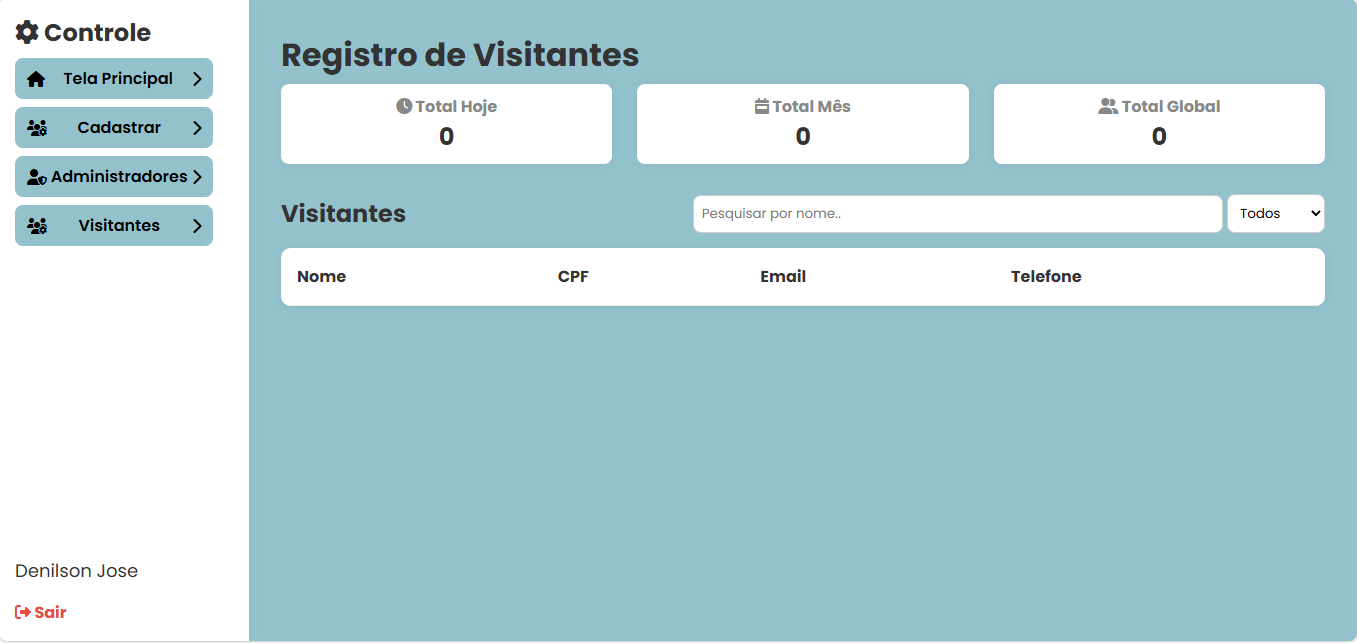
Task: Click the CPF column header
Action: [x=573, y=277]
